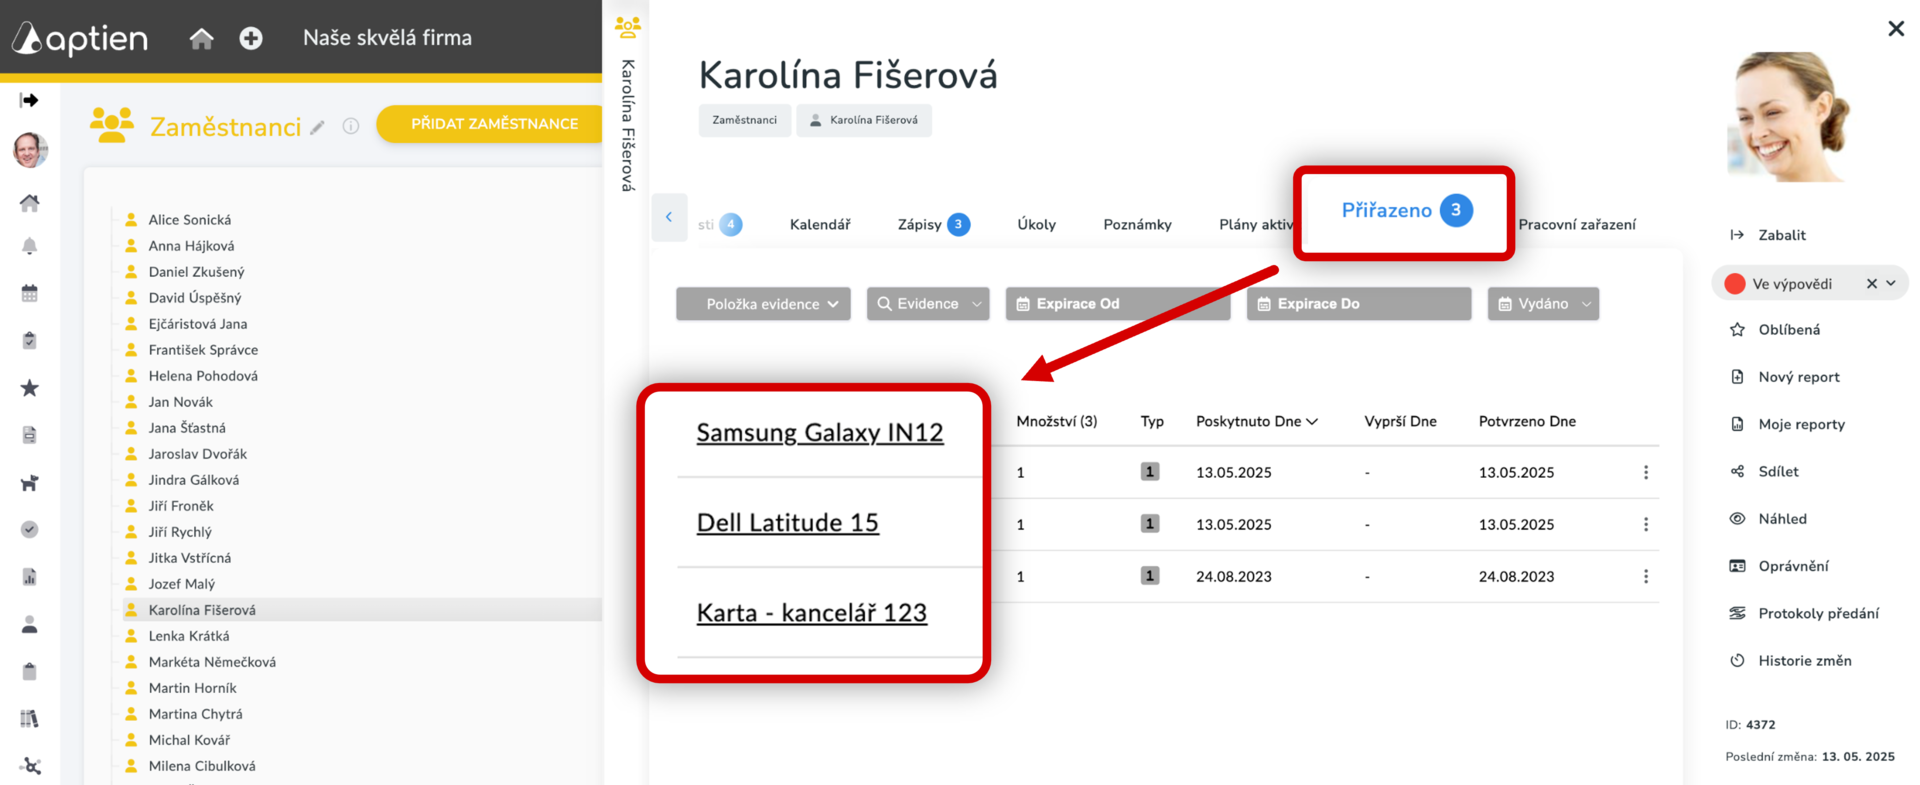Edit Zaměstnanci title with pencil icon

[317, 127]
